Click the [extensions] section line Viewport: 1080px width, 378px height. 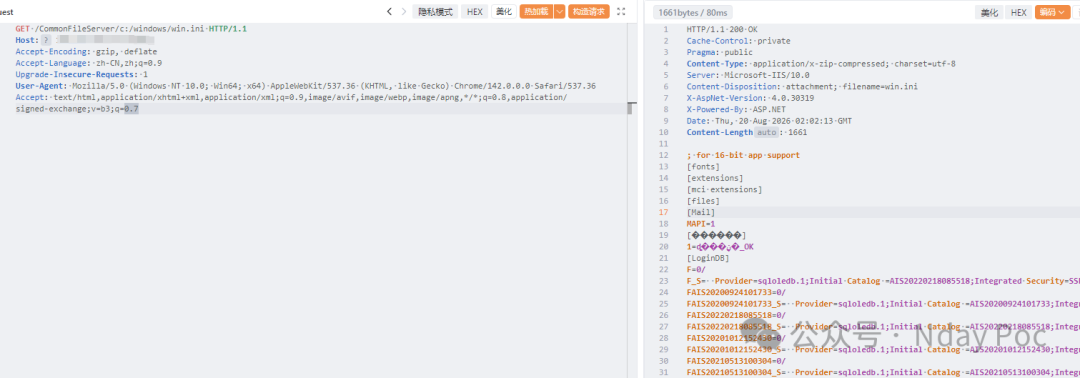(x=714, y=178)
